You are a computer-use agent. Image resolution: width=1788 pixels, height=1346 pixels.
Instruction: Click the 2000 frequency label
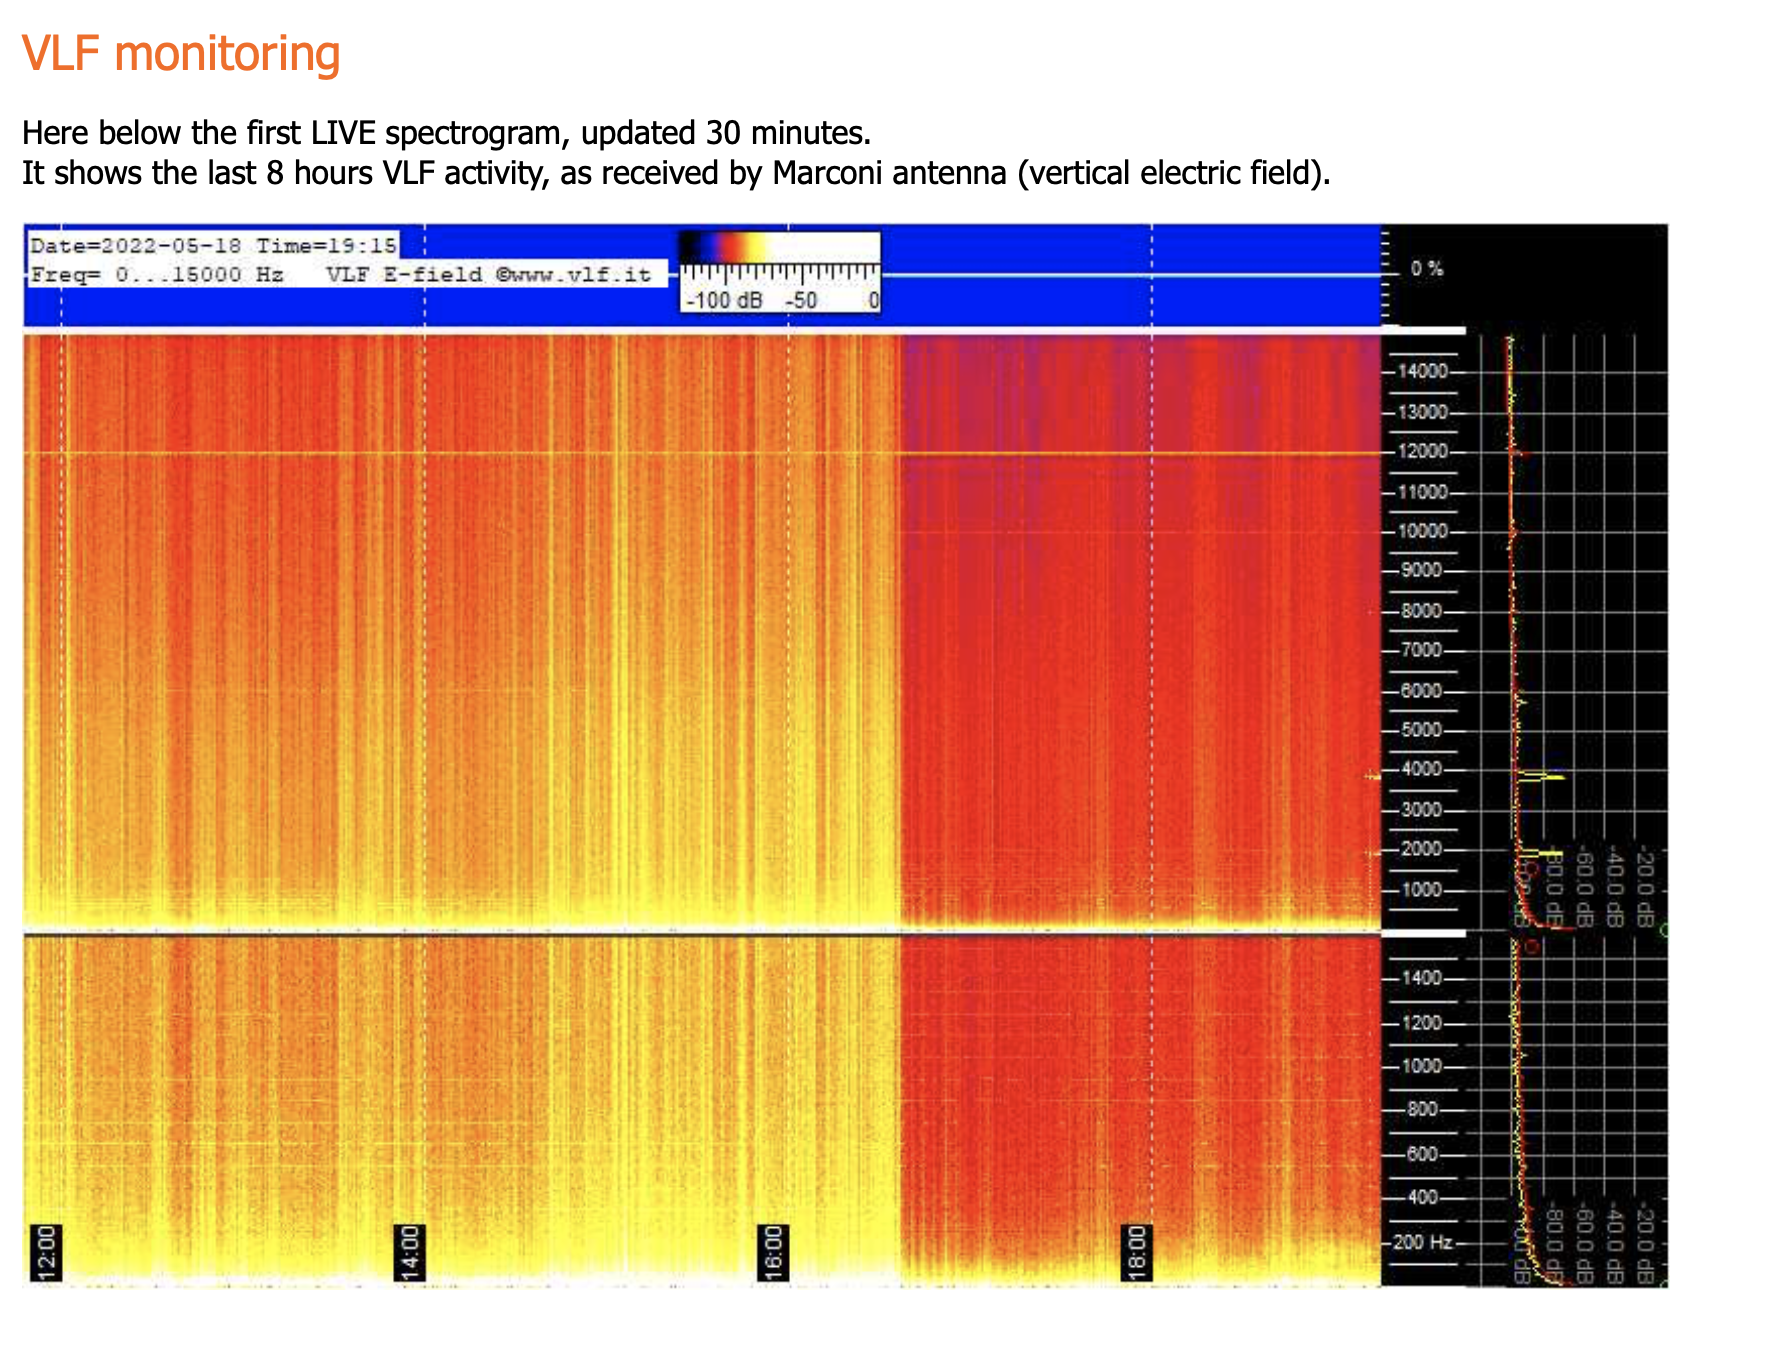(1422, 849)
